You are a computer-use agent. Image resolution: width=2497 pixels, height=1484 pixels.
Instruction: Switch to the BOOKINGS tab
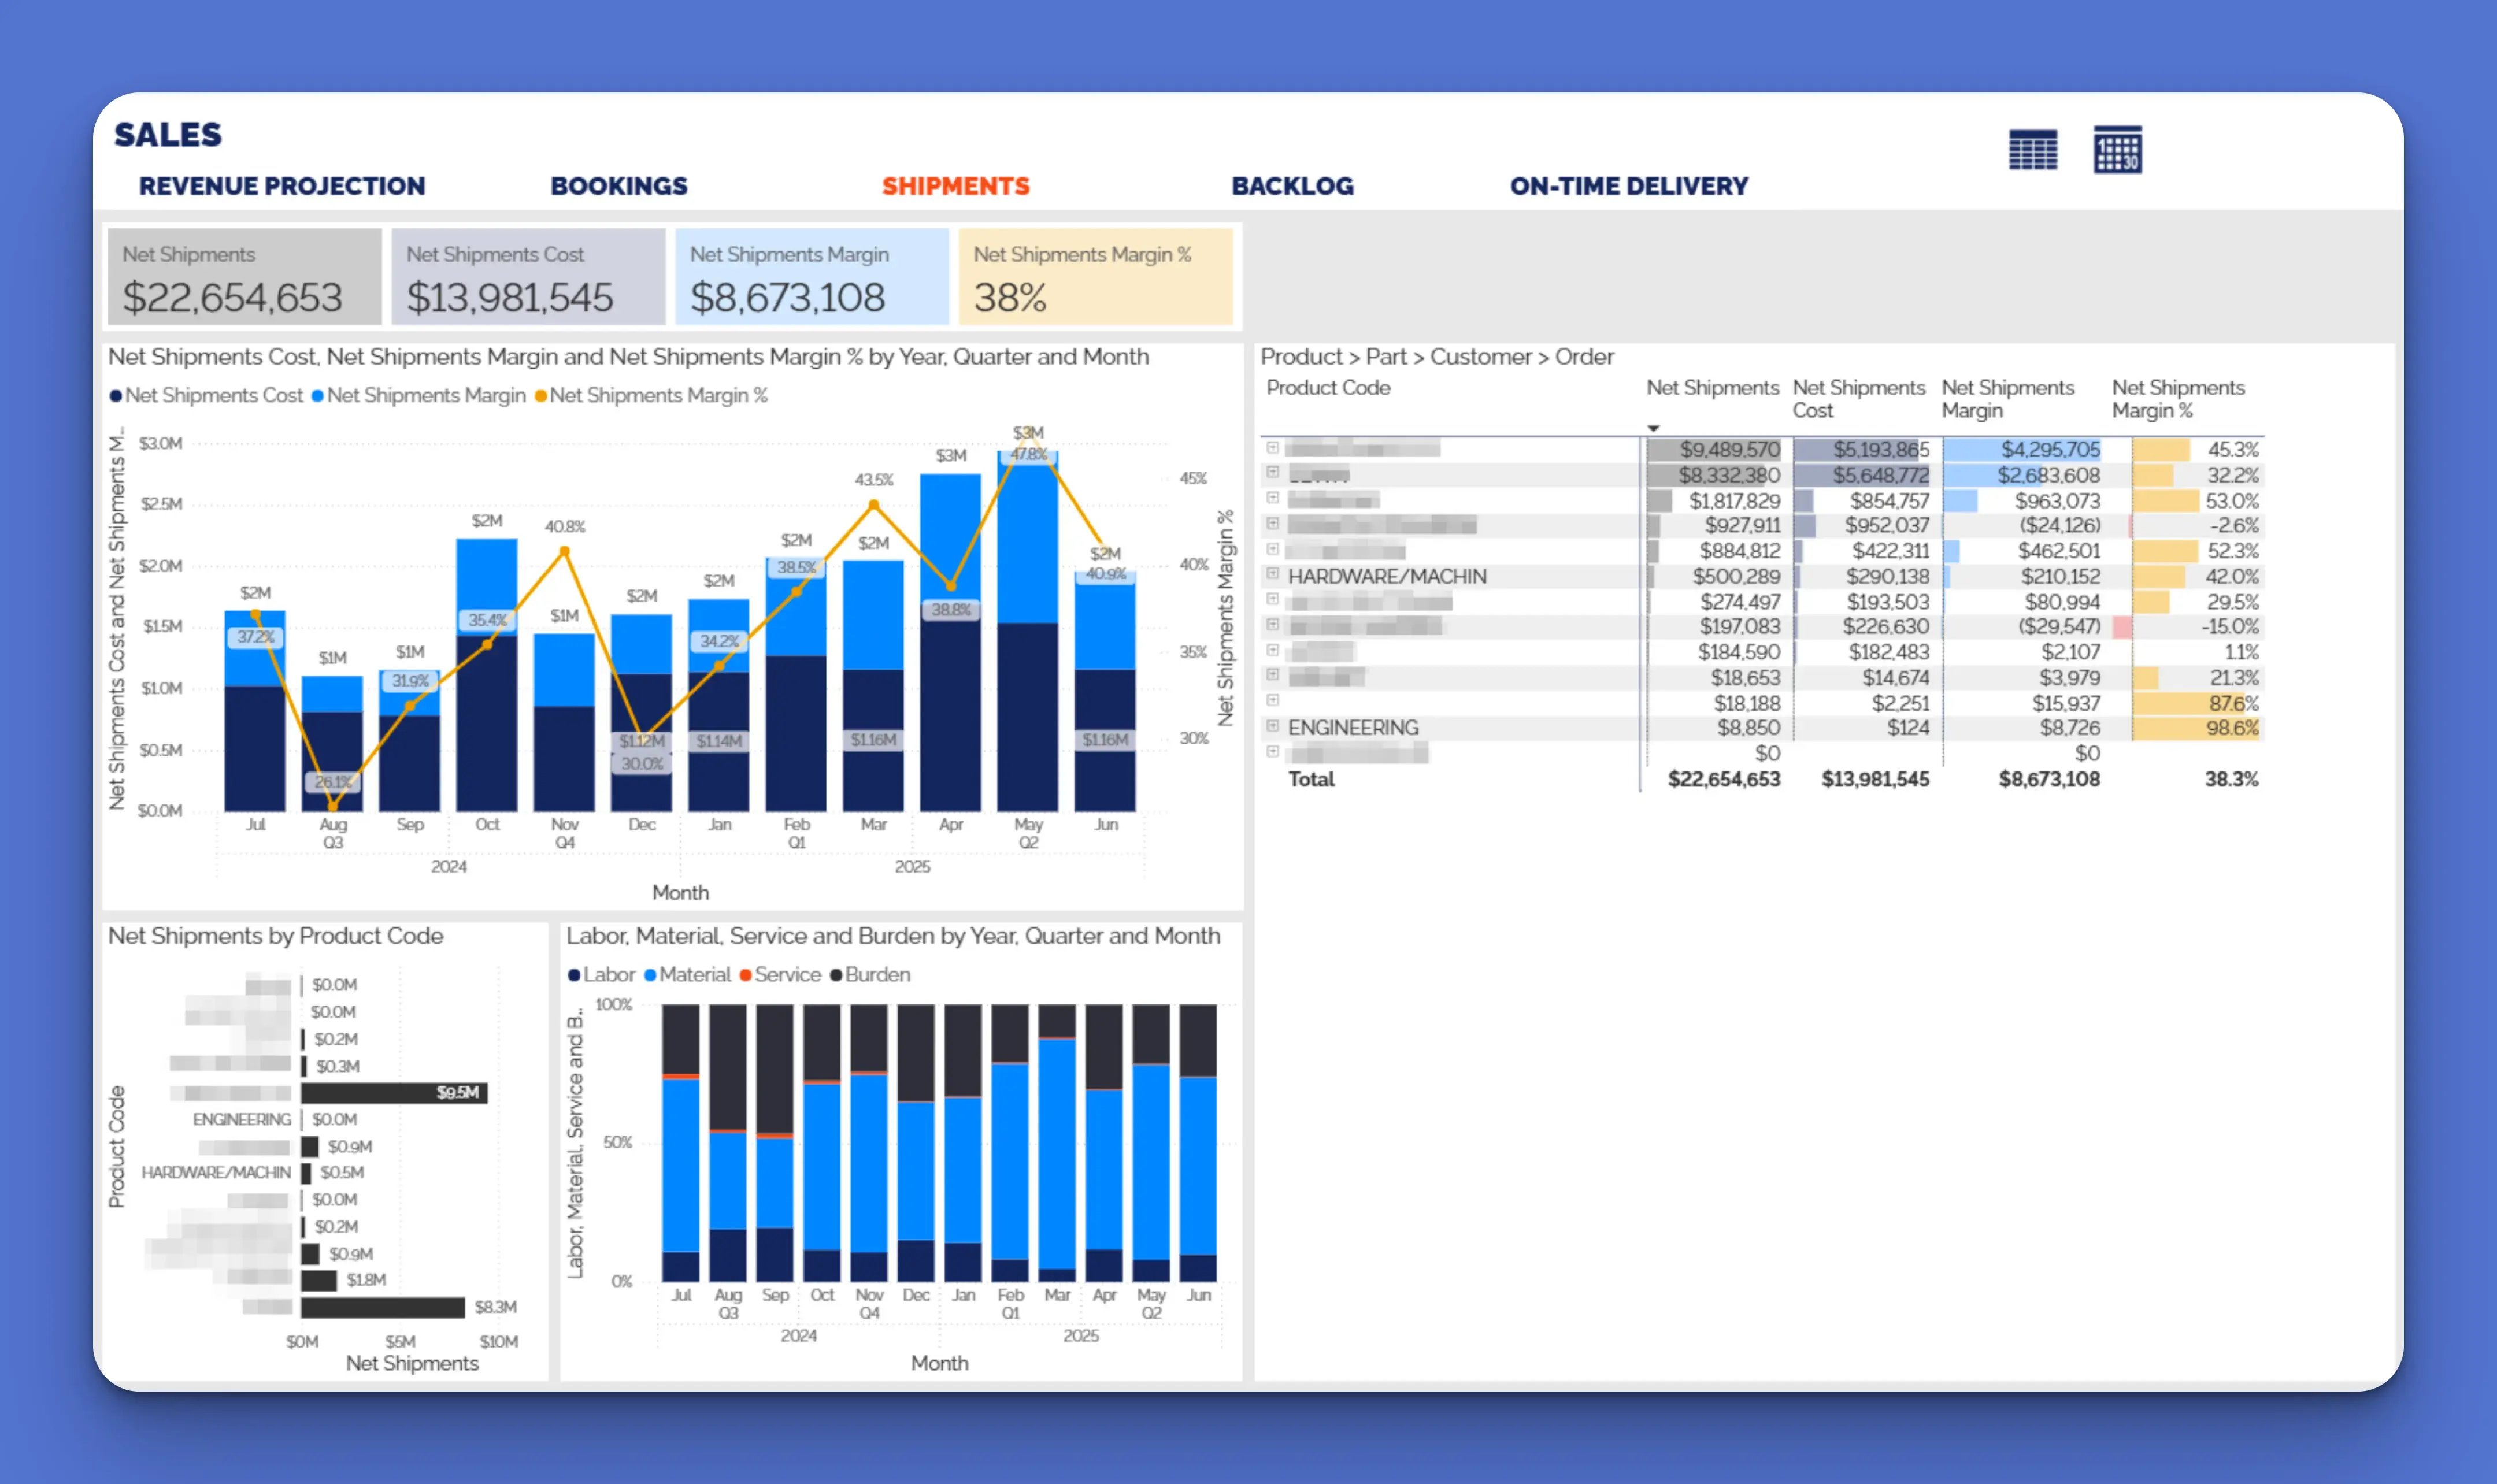618,186
